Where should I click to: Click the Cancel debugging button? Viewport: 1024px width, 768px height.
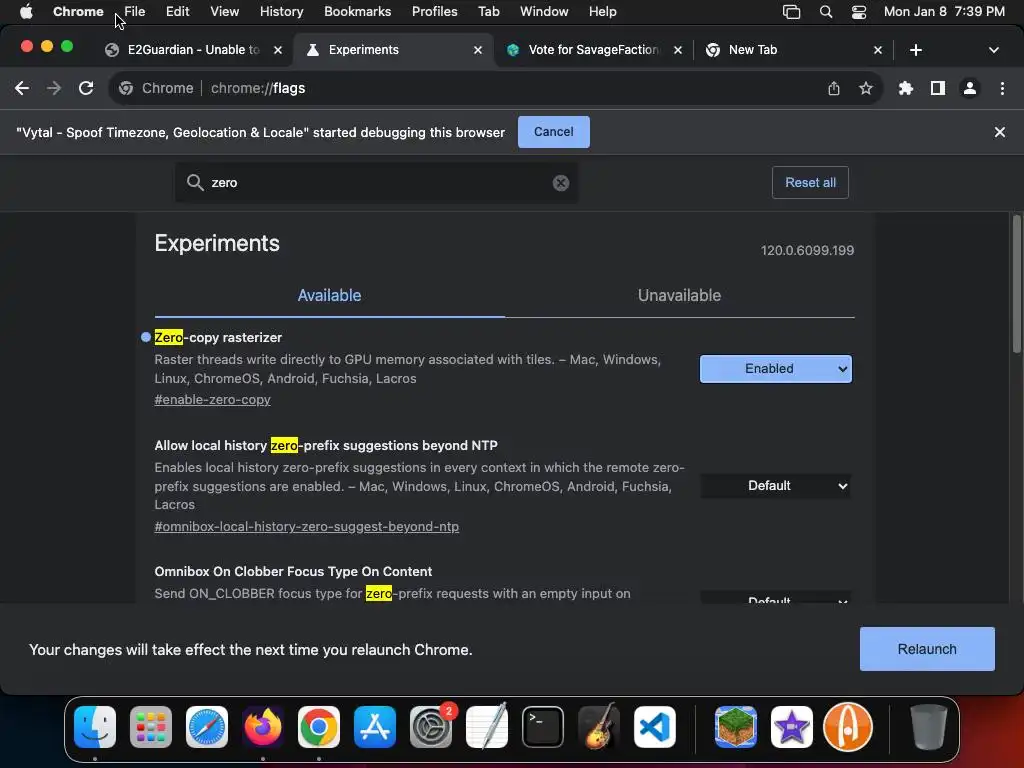tap(554, 132)
